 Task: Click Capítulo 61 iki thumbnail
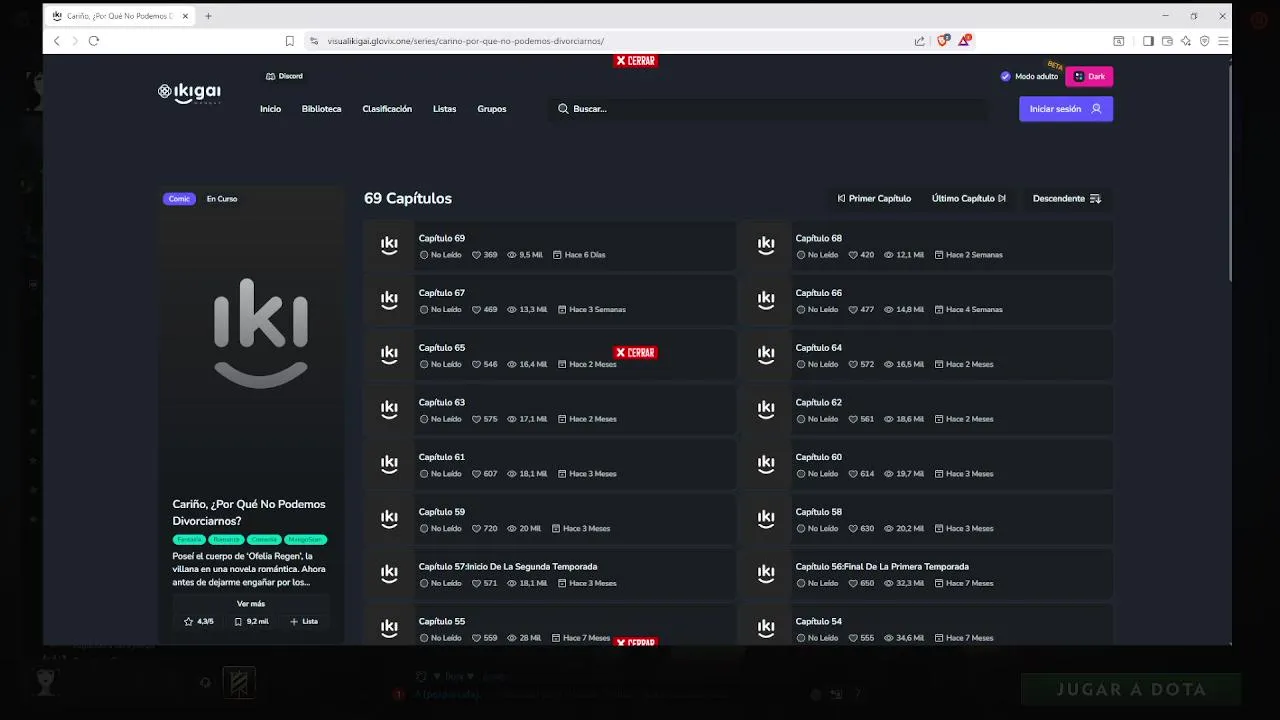click(389, 465)
